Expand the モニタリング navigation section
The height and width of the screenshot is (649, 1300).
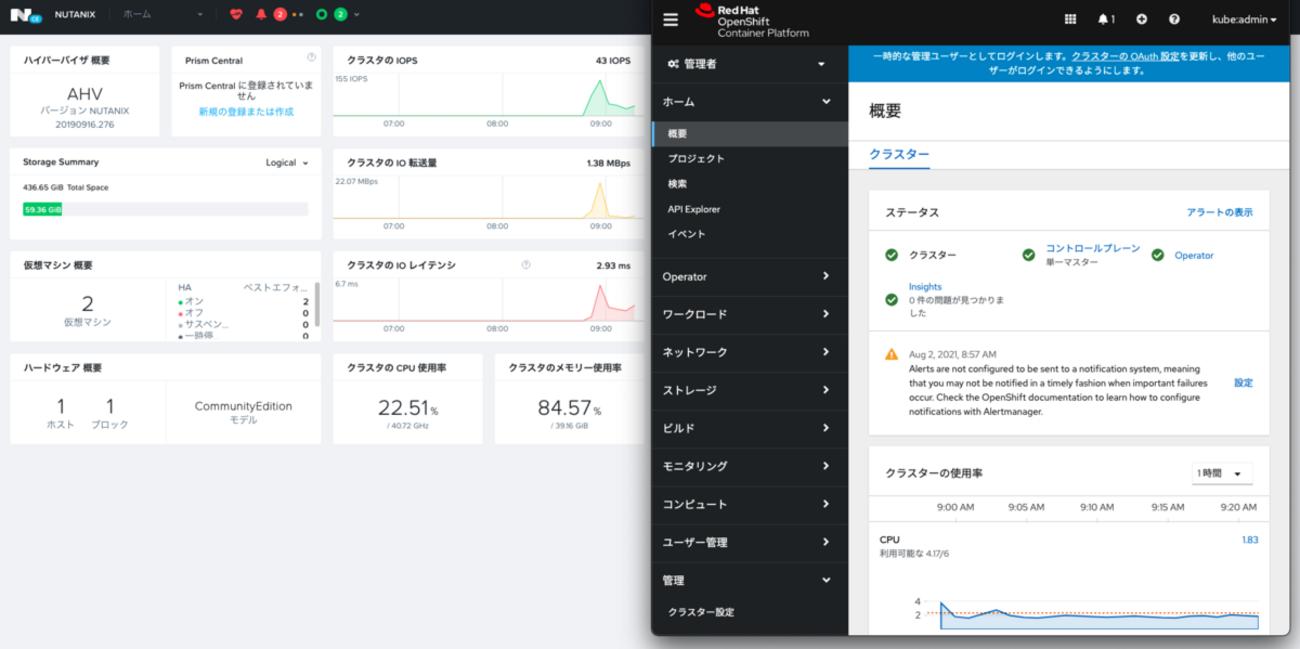click(749, 466)
